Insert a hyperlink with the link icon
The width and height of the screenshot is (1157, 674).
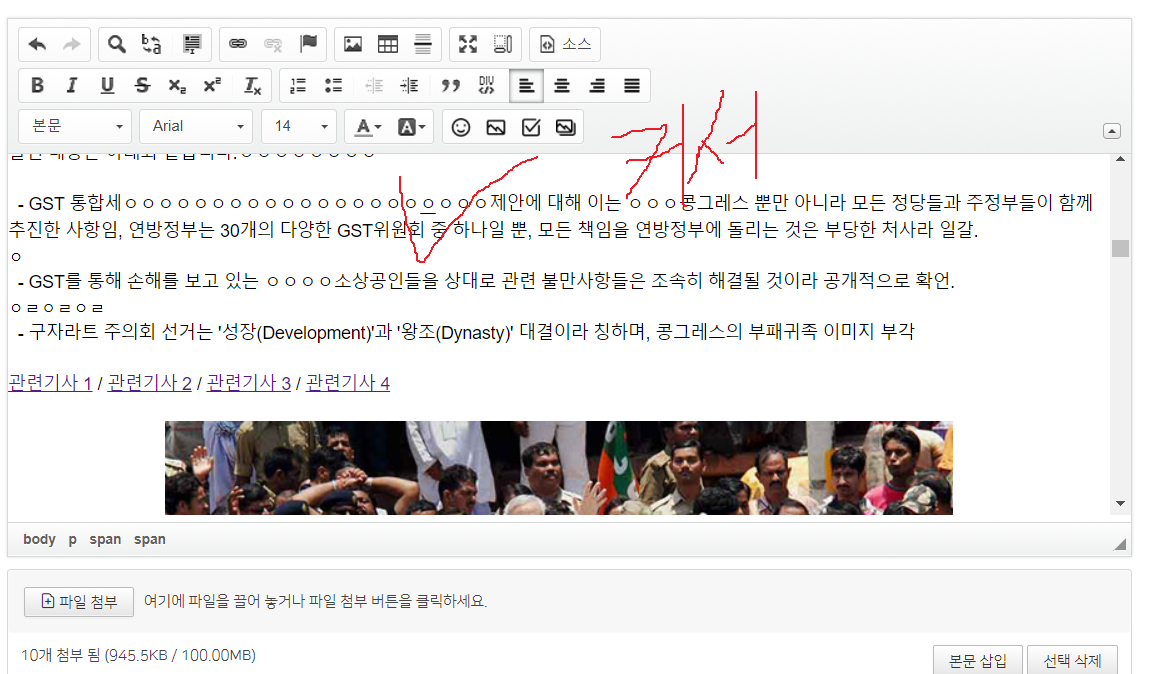238,44
